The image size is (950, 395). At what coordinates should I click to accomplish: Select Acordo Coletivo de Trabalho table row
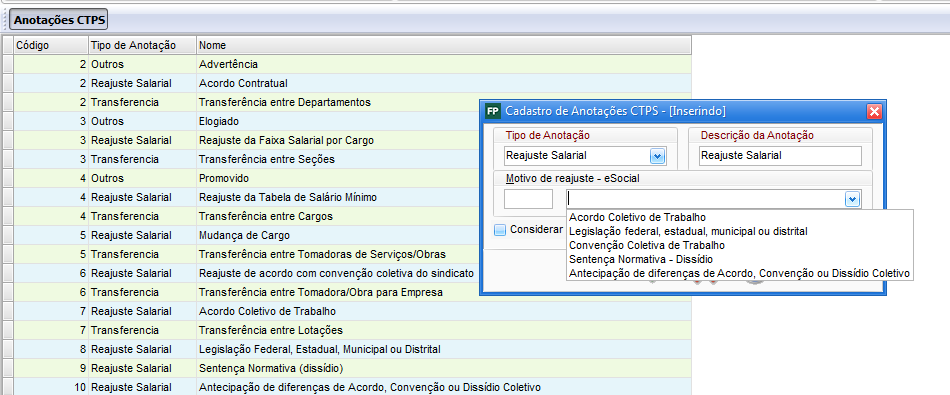point(346,311)
